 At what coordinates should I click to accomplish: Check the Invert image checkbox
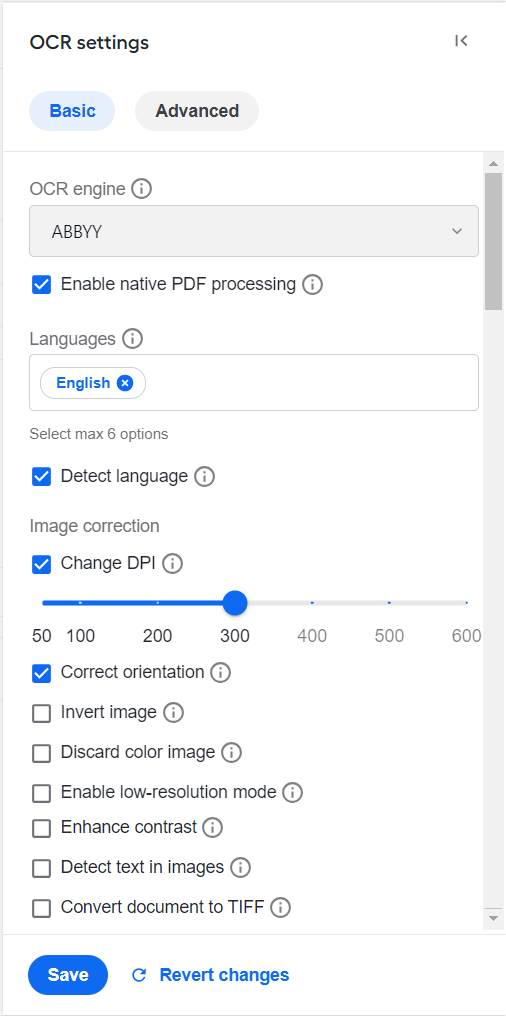41,713
